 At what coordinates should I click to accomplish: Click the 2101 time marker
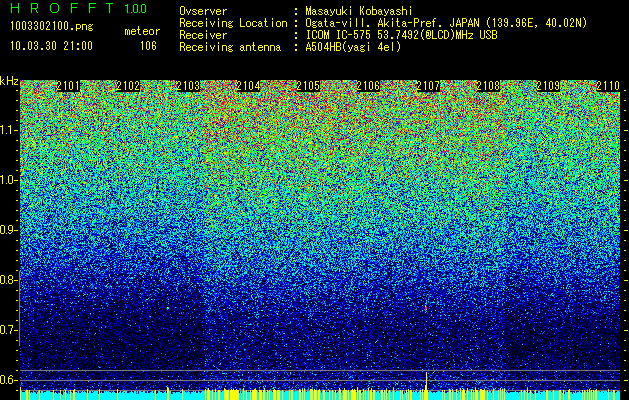pos(68,86)
